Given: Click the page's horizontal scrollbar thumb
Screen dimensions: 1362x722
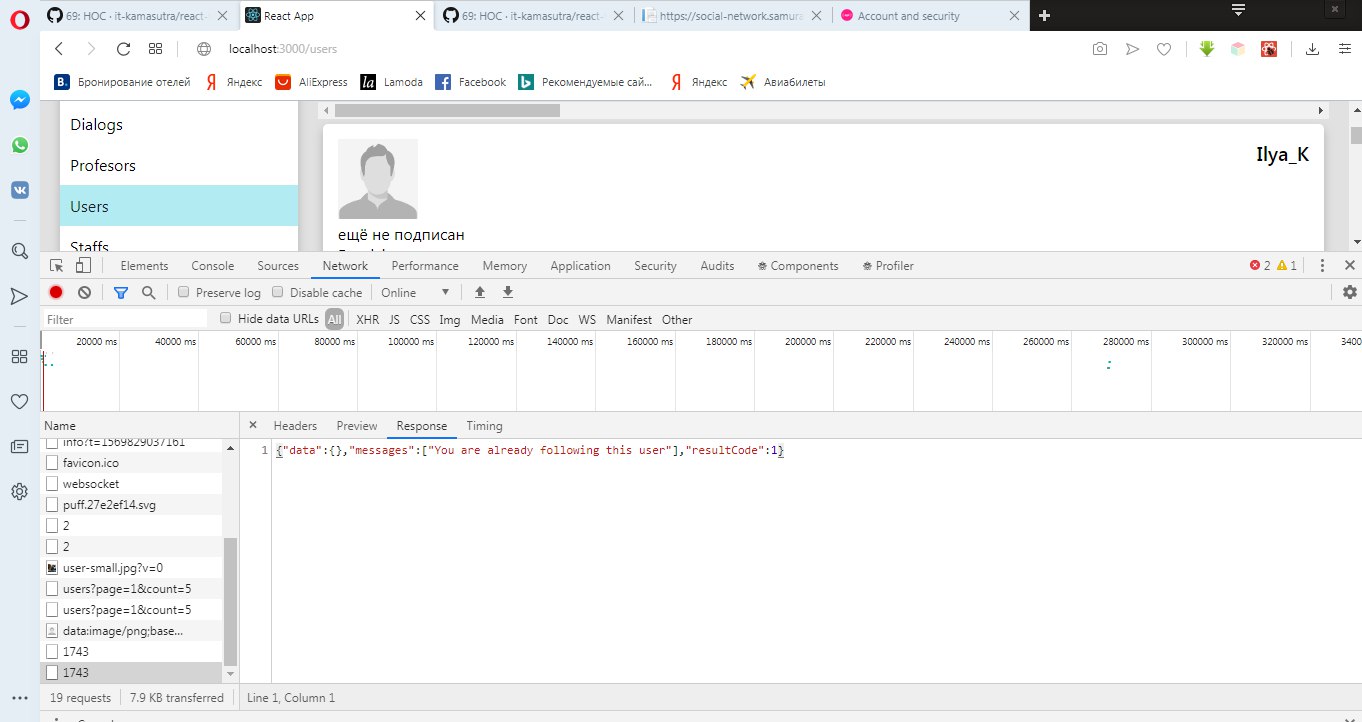Looking at the screenshot, I should [447, 110].
